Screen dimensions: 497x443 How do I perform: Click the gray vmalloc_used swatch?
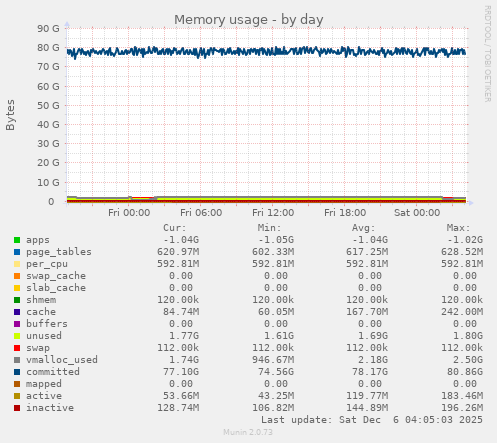point(17,360)
